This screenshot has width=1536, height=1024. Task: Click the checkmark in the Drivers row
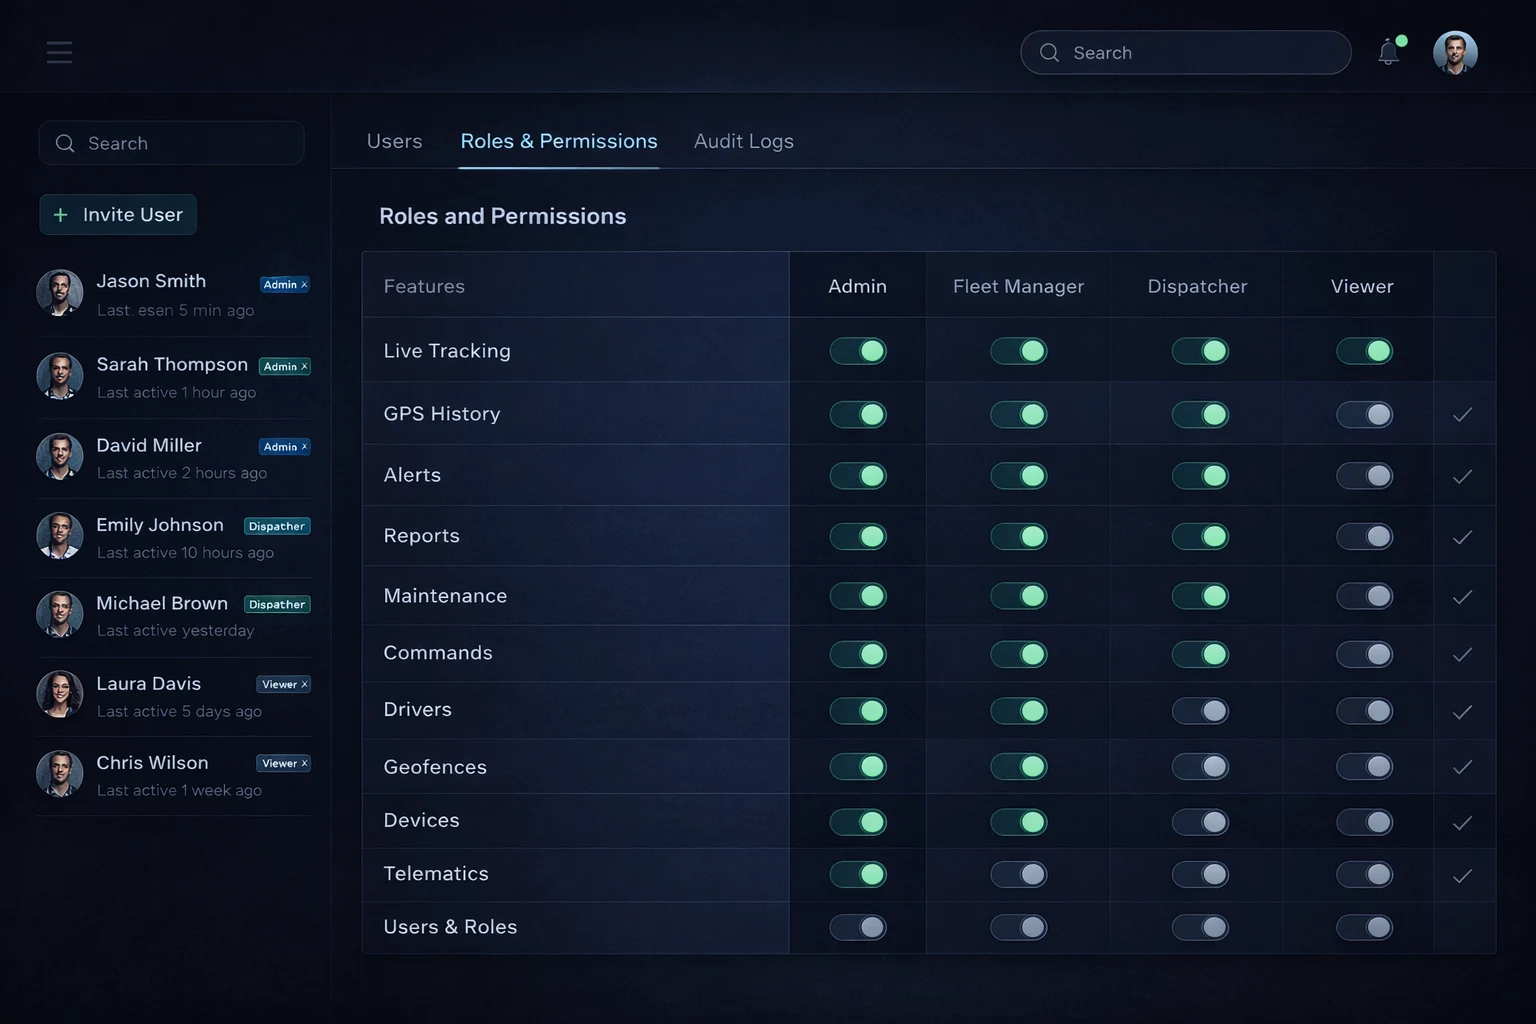point(1462,712)
